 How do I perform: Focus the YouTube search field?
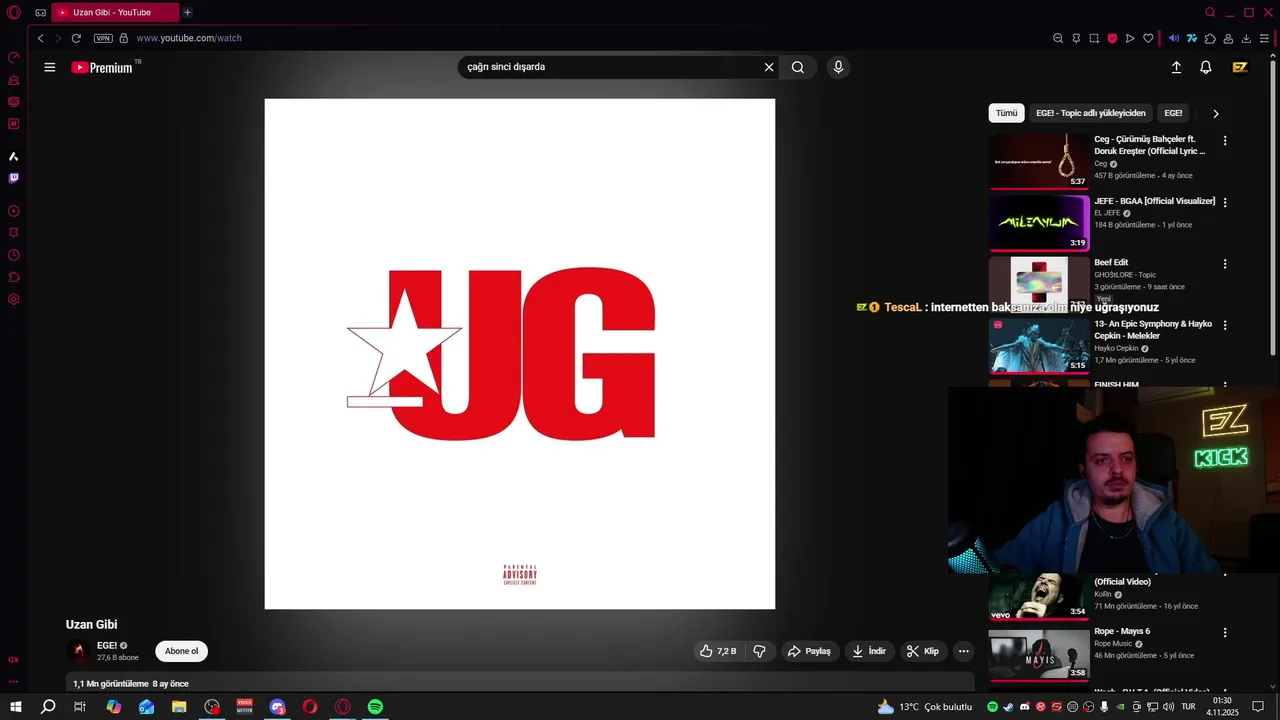coord(610,67)
